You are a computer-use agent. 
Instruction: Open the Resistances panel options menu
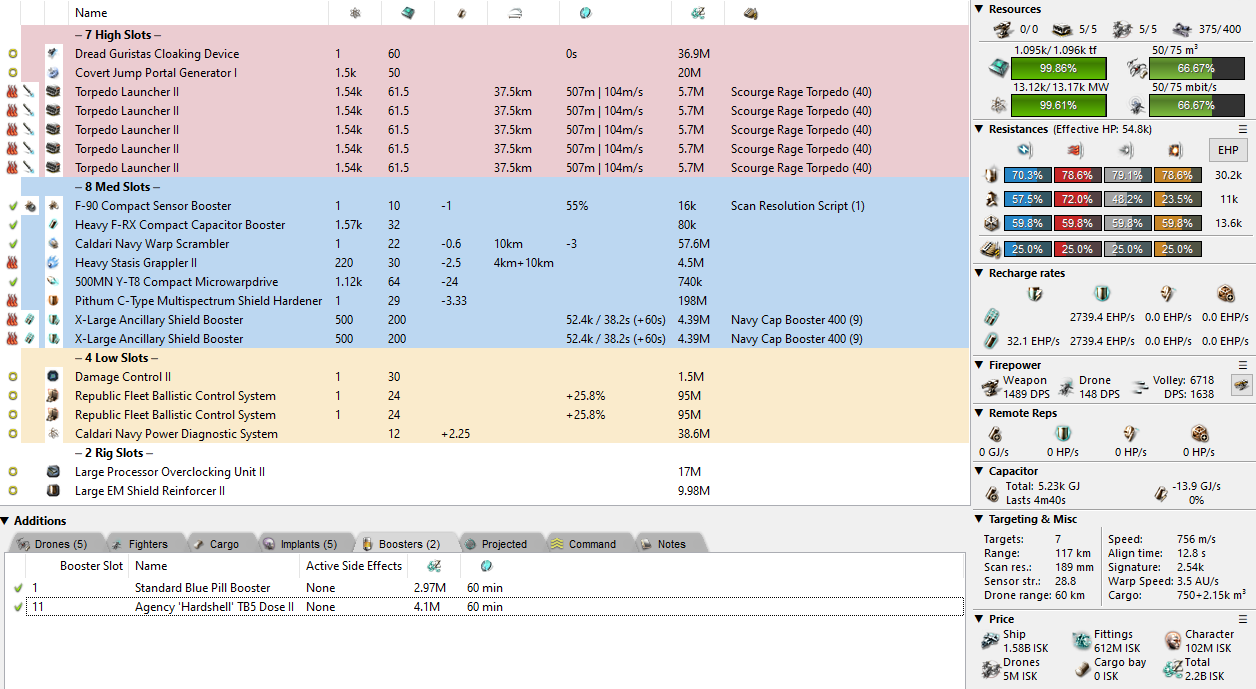click(x=1243, y=129)
